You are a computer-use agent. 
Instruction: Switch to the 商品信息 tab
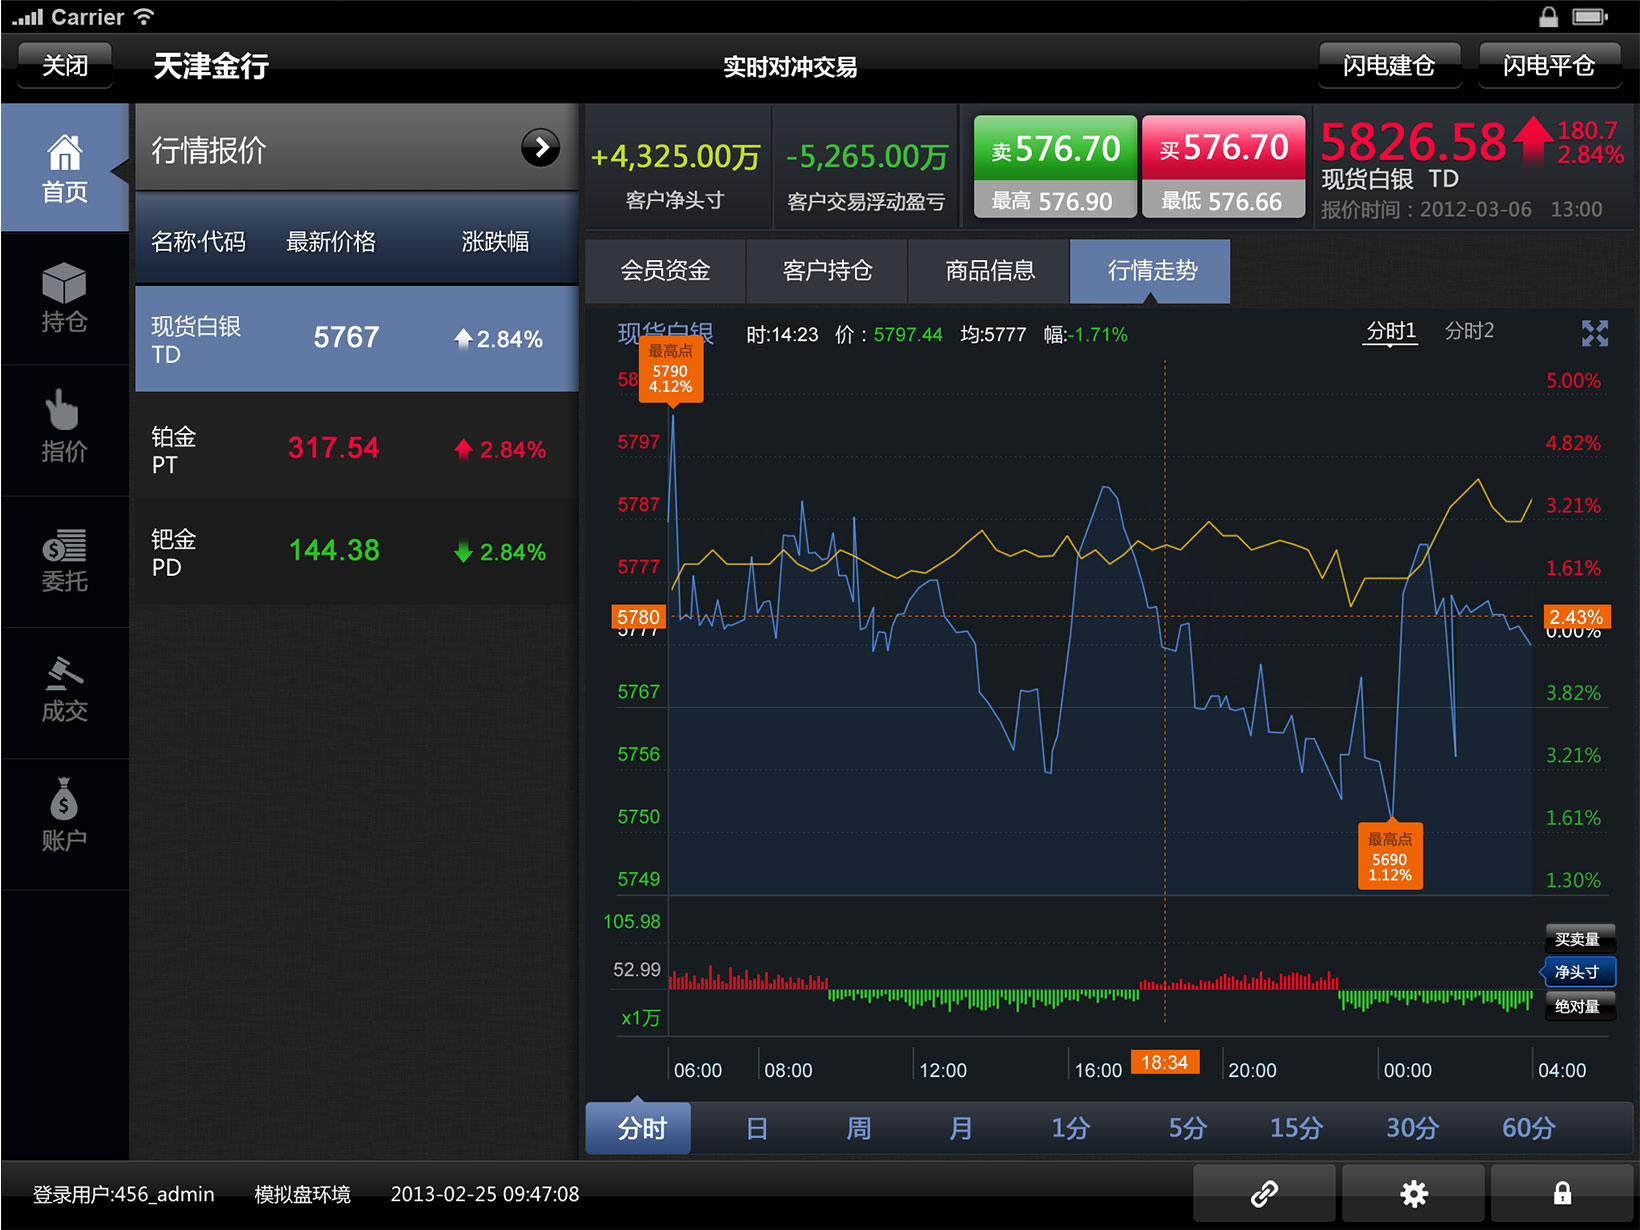tap(988, 271)
